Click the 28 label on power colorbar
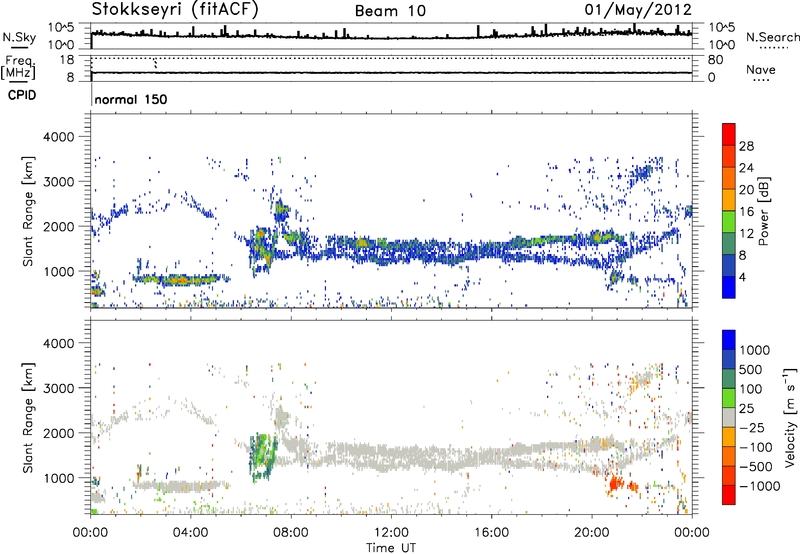Screen dimensions: 800x554 pyautogui.click(x=746, y=146)
